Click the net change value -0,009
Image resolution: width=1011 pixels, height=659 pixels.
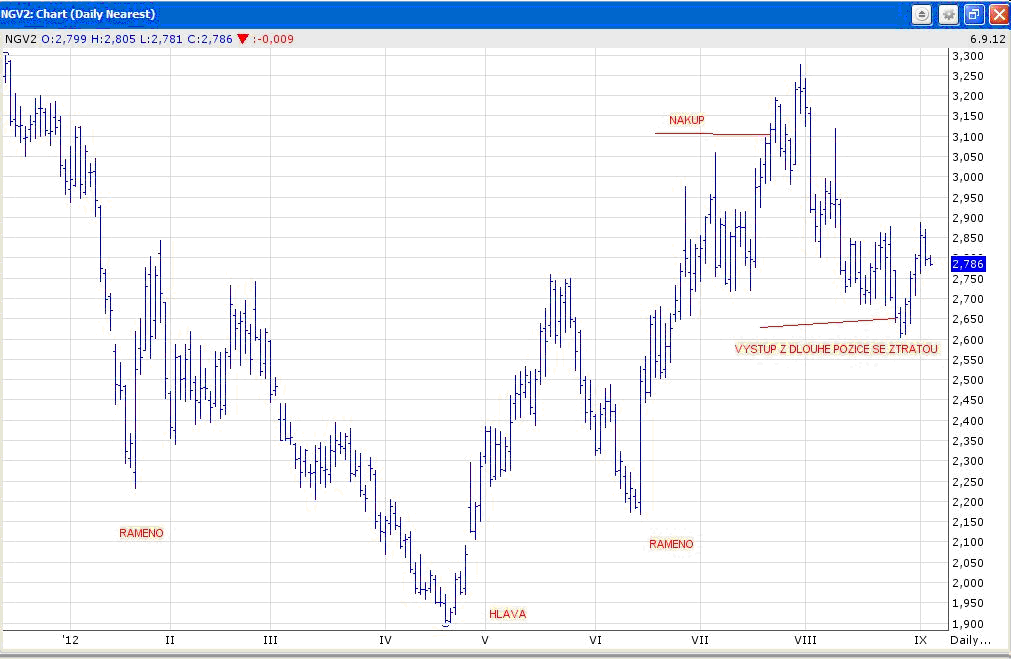(x=275, y=39)
